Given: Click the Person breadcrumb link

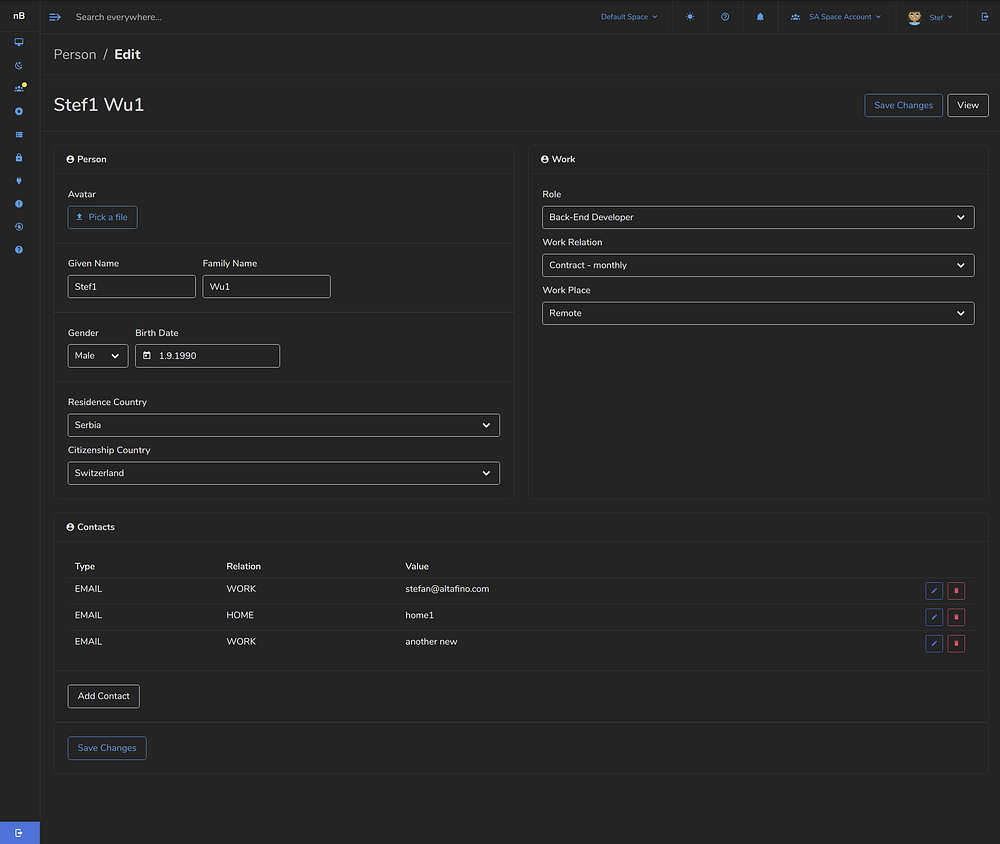Looking at the screenshot, I should (x=75, y=55).
